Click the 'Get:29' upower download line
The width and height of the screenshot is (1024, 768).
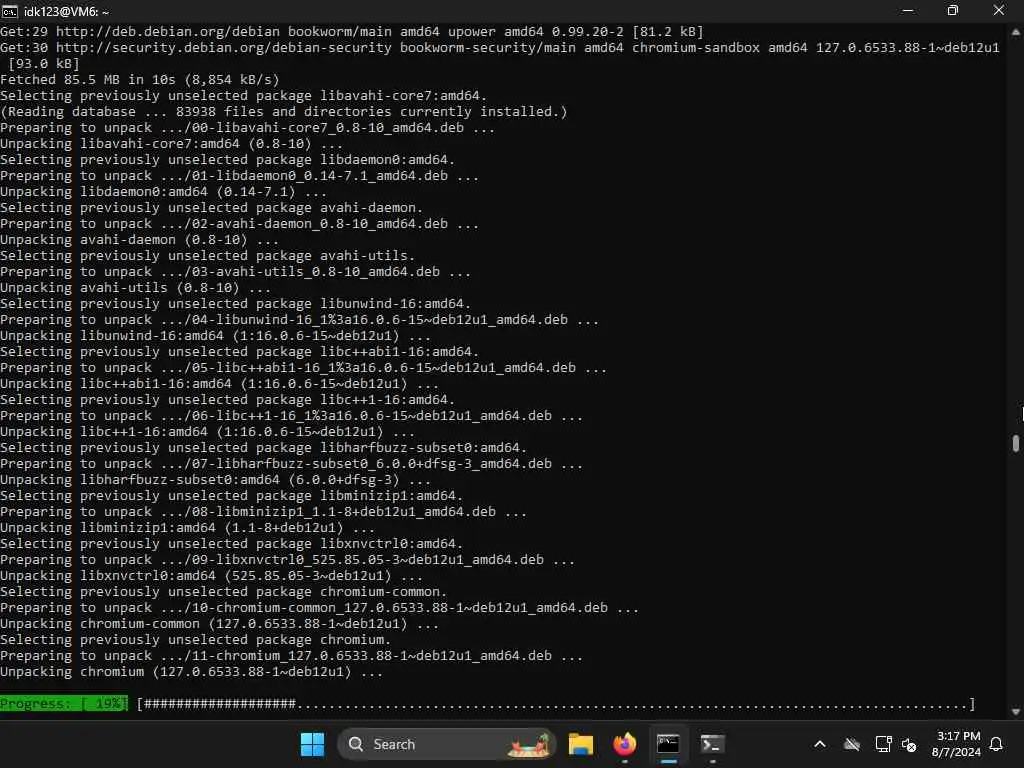(x=352, y=31)
